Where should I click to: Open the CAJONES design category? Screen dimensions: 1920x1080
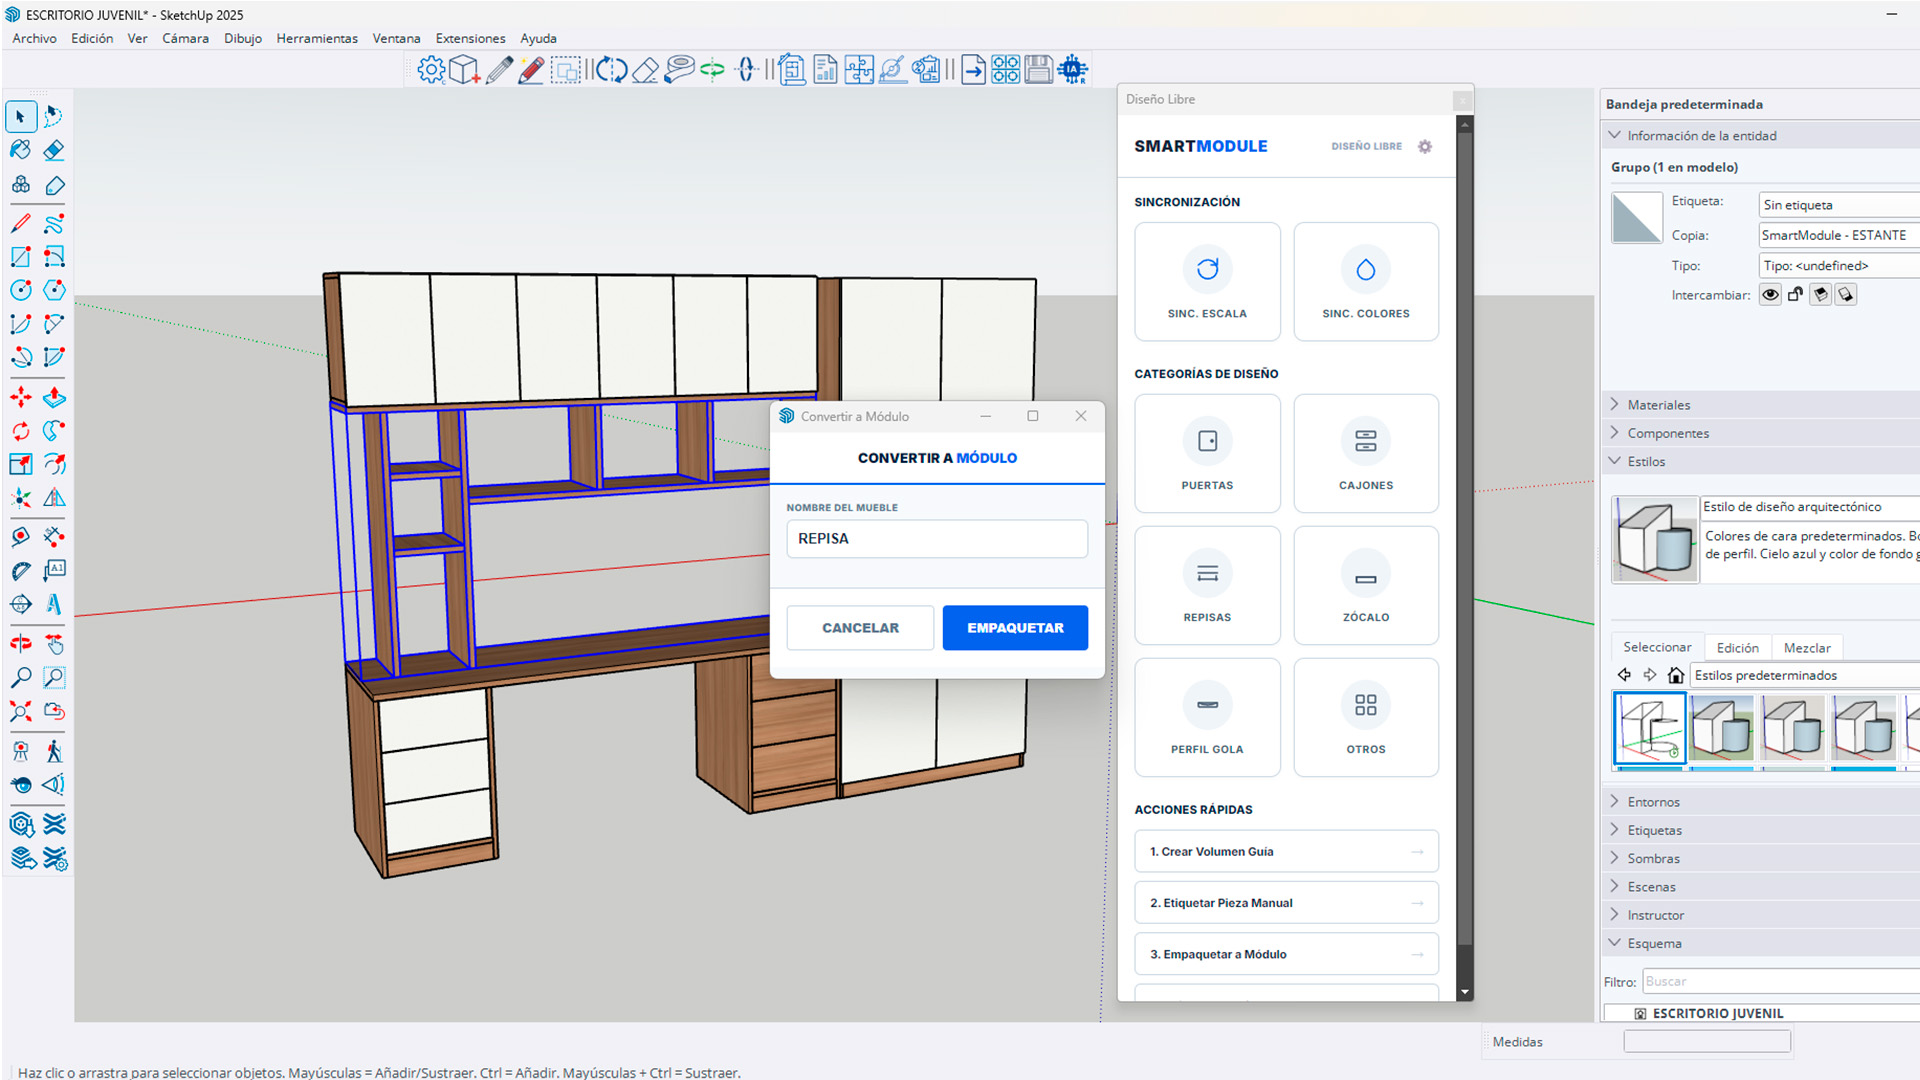click(1366, 454)
